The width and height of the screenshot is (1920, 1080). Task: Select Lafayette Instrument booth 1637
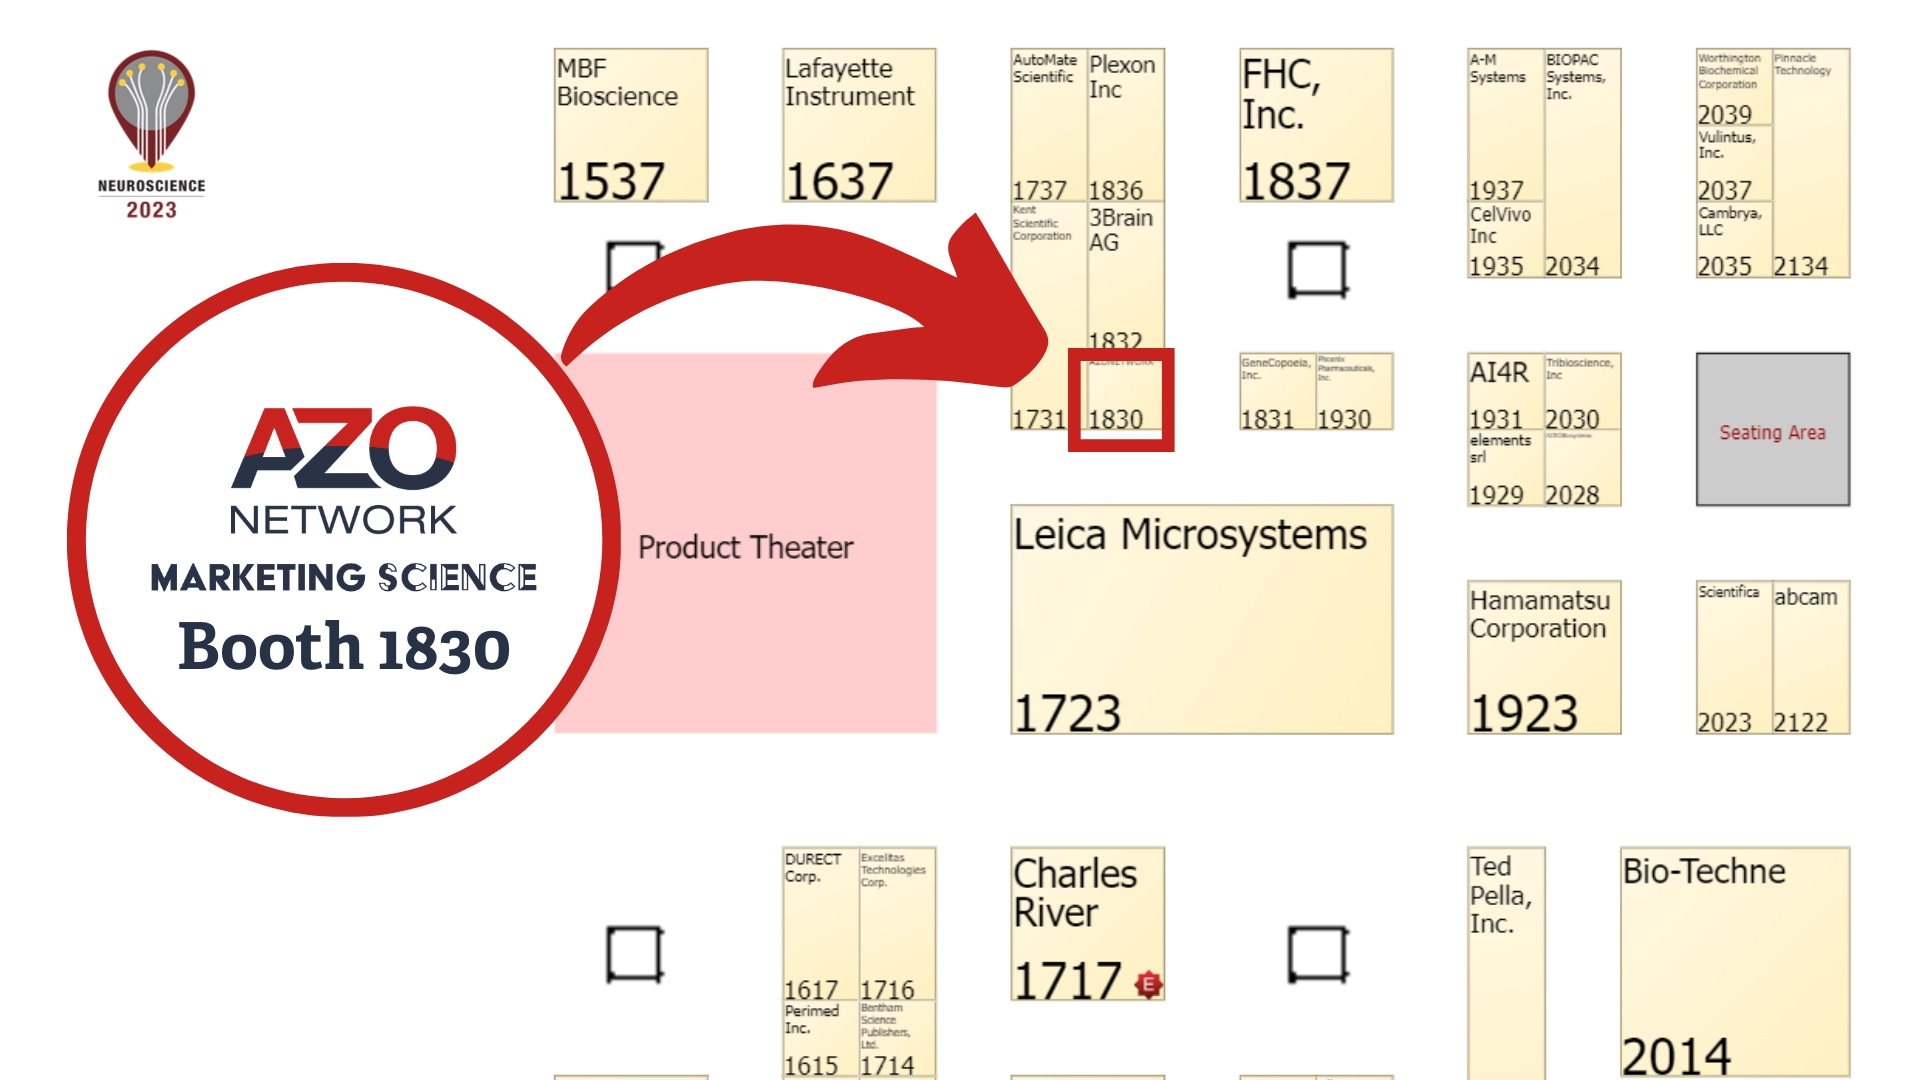coord(859,125)
